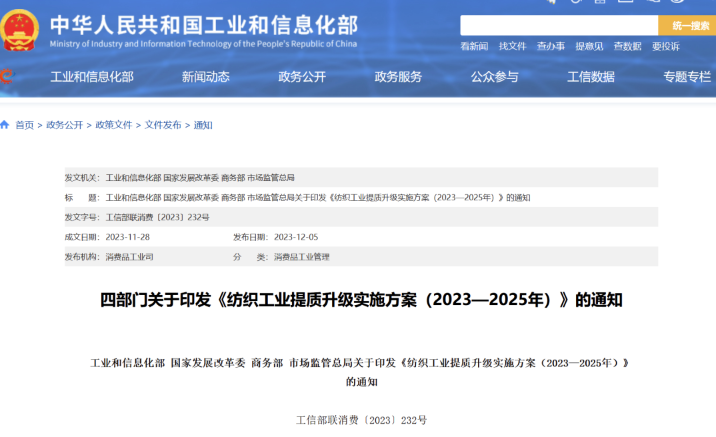Open the 要投诉 quick link
This screenshot has height=437, width=716.
click(666, 46)
